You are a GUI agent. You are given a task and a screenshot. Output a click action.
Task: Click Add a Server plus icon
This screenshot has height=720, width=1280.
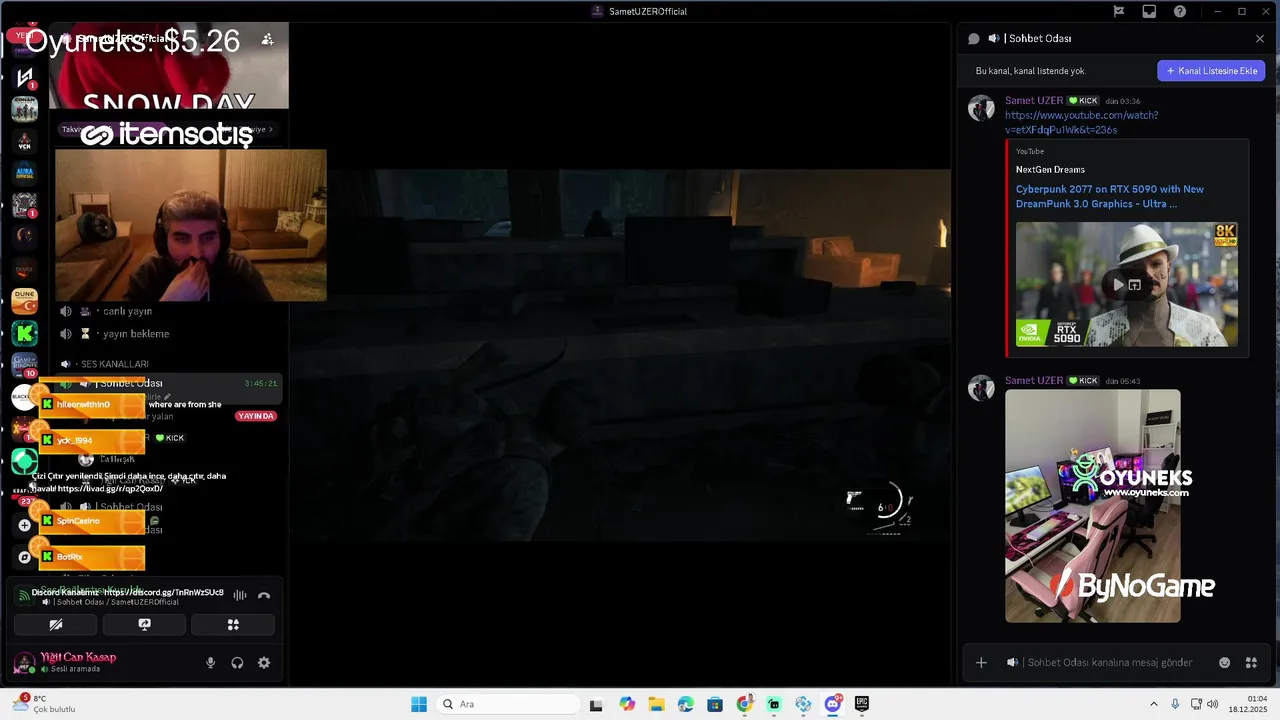pos(24,525)
